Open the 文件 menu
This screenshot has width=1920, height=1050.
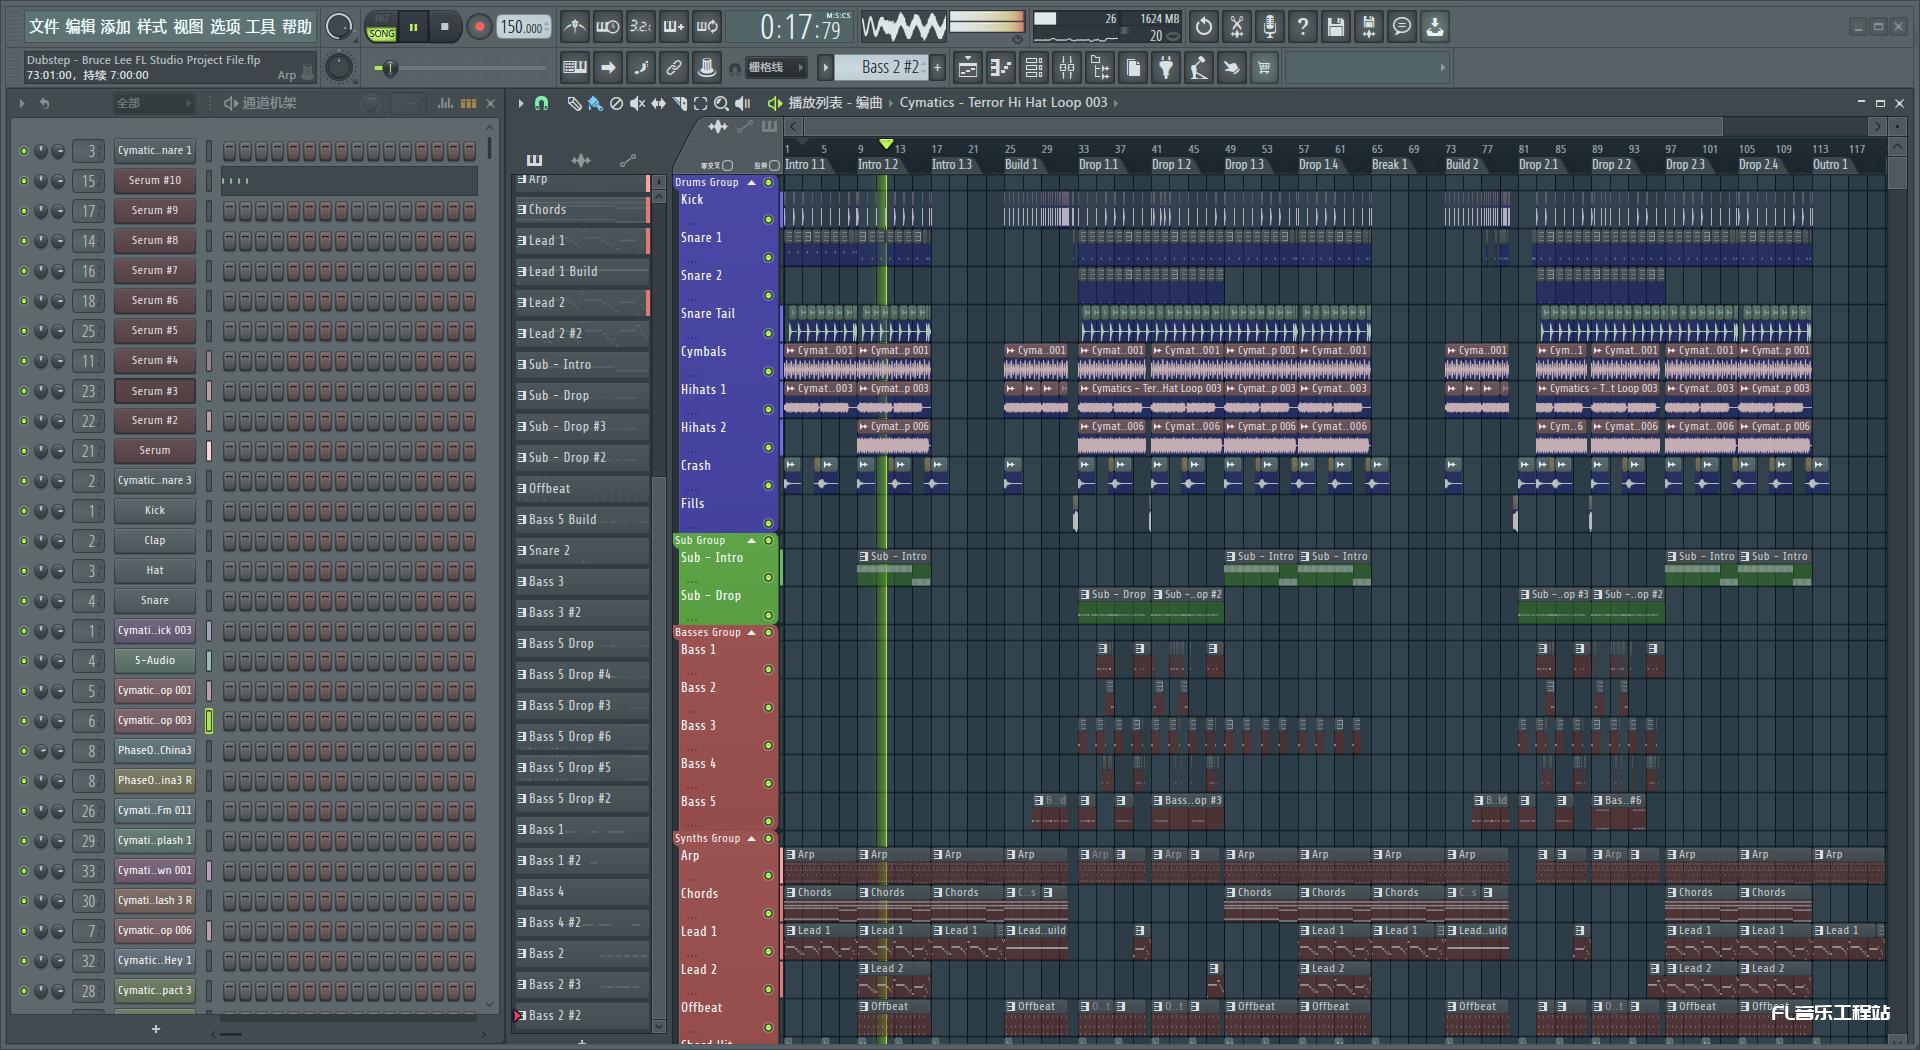click(x=43, y=27)
